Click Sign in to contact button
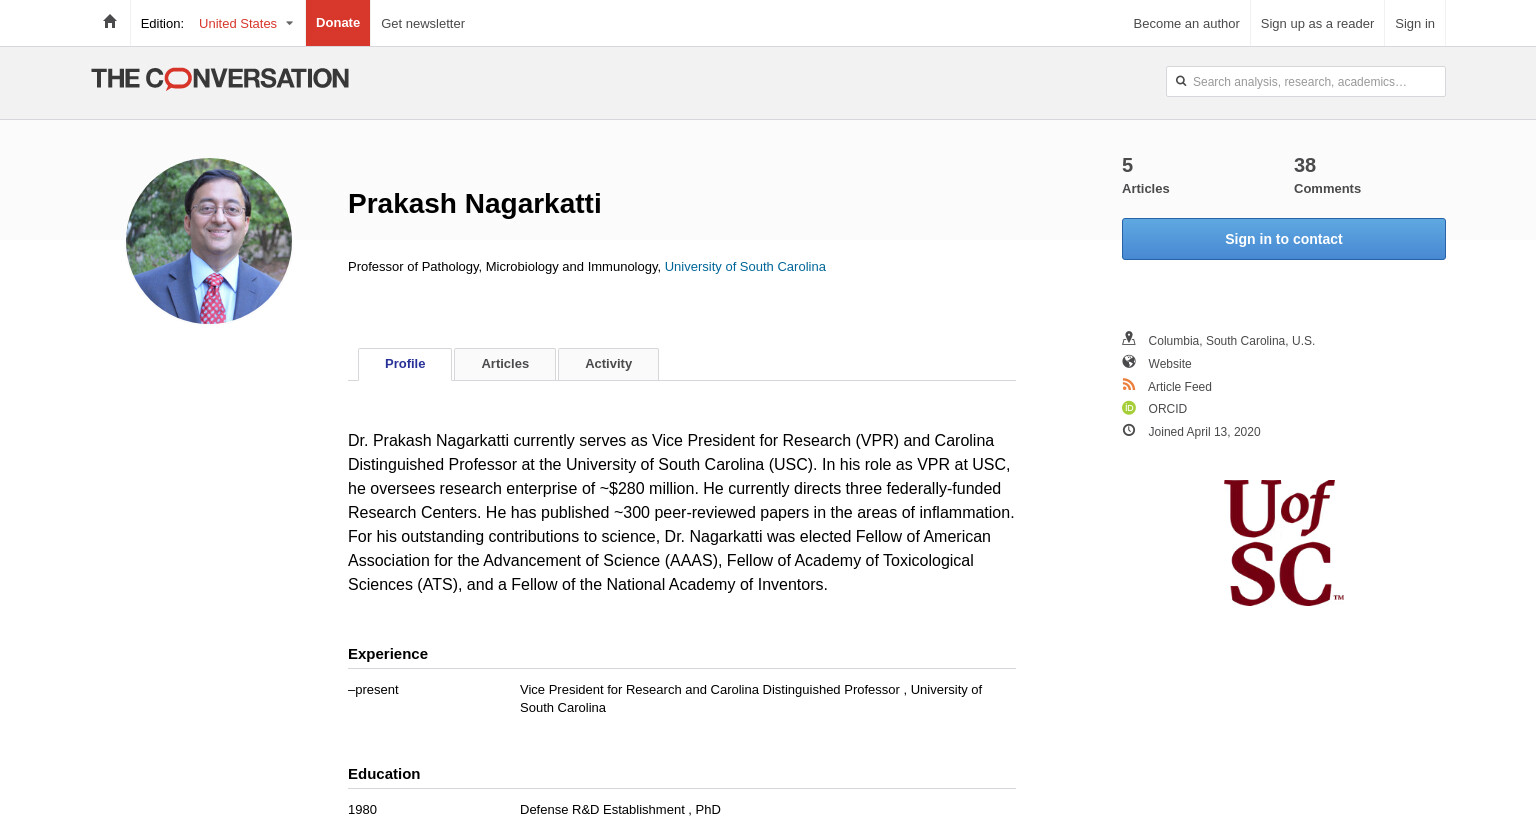Viewport: 1536px width, 824px height. click(1284, 239)
